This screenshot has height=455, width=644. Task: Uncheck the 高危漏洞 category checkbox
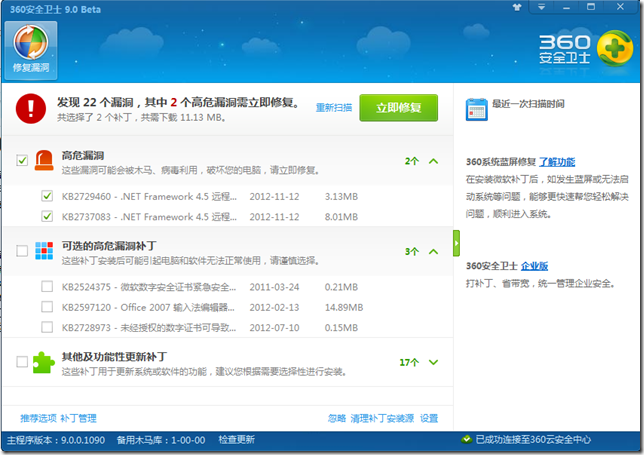point(22,160)
